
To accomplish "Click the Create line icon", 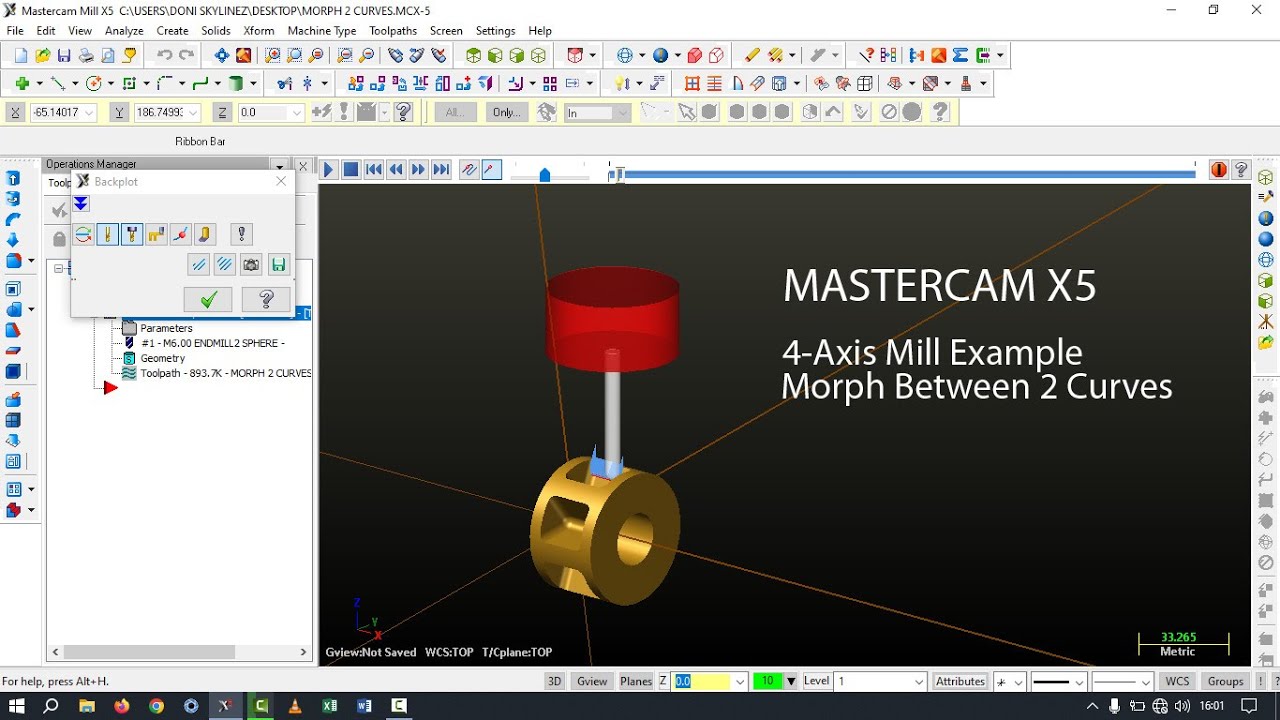I will [x=58, y=84].
